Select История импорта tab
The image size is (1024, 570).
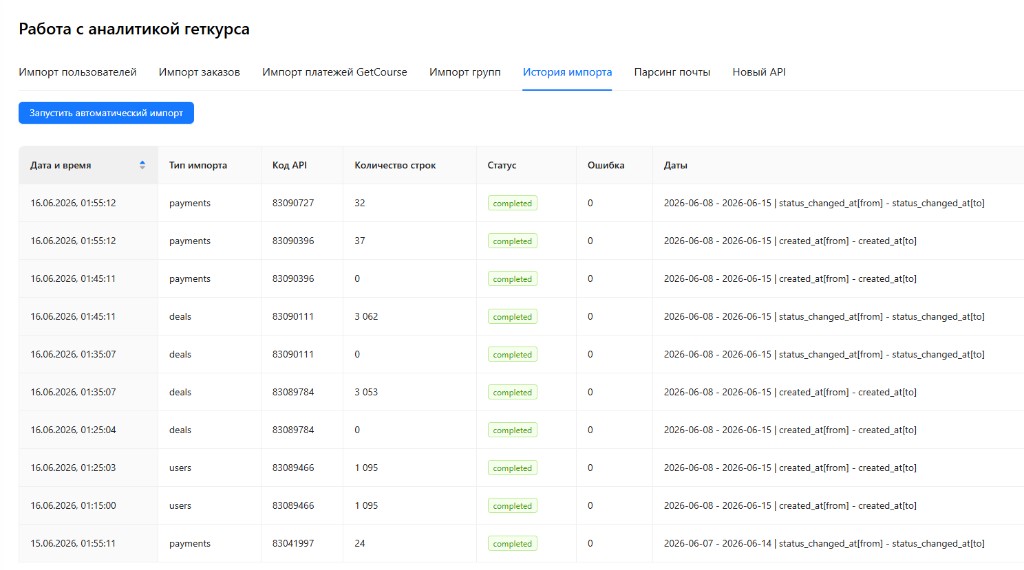point(567,72)
